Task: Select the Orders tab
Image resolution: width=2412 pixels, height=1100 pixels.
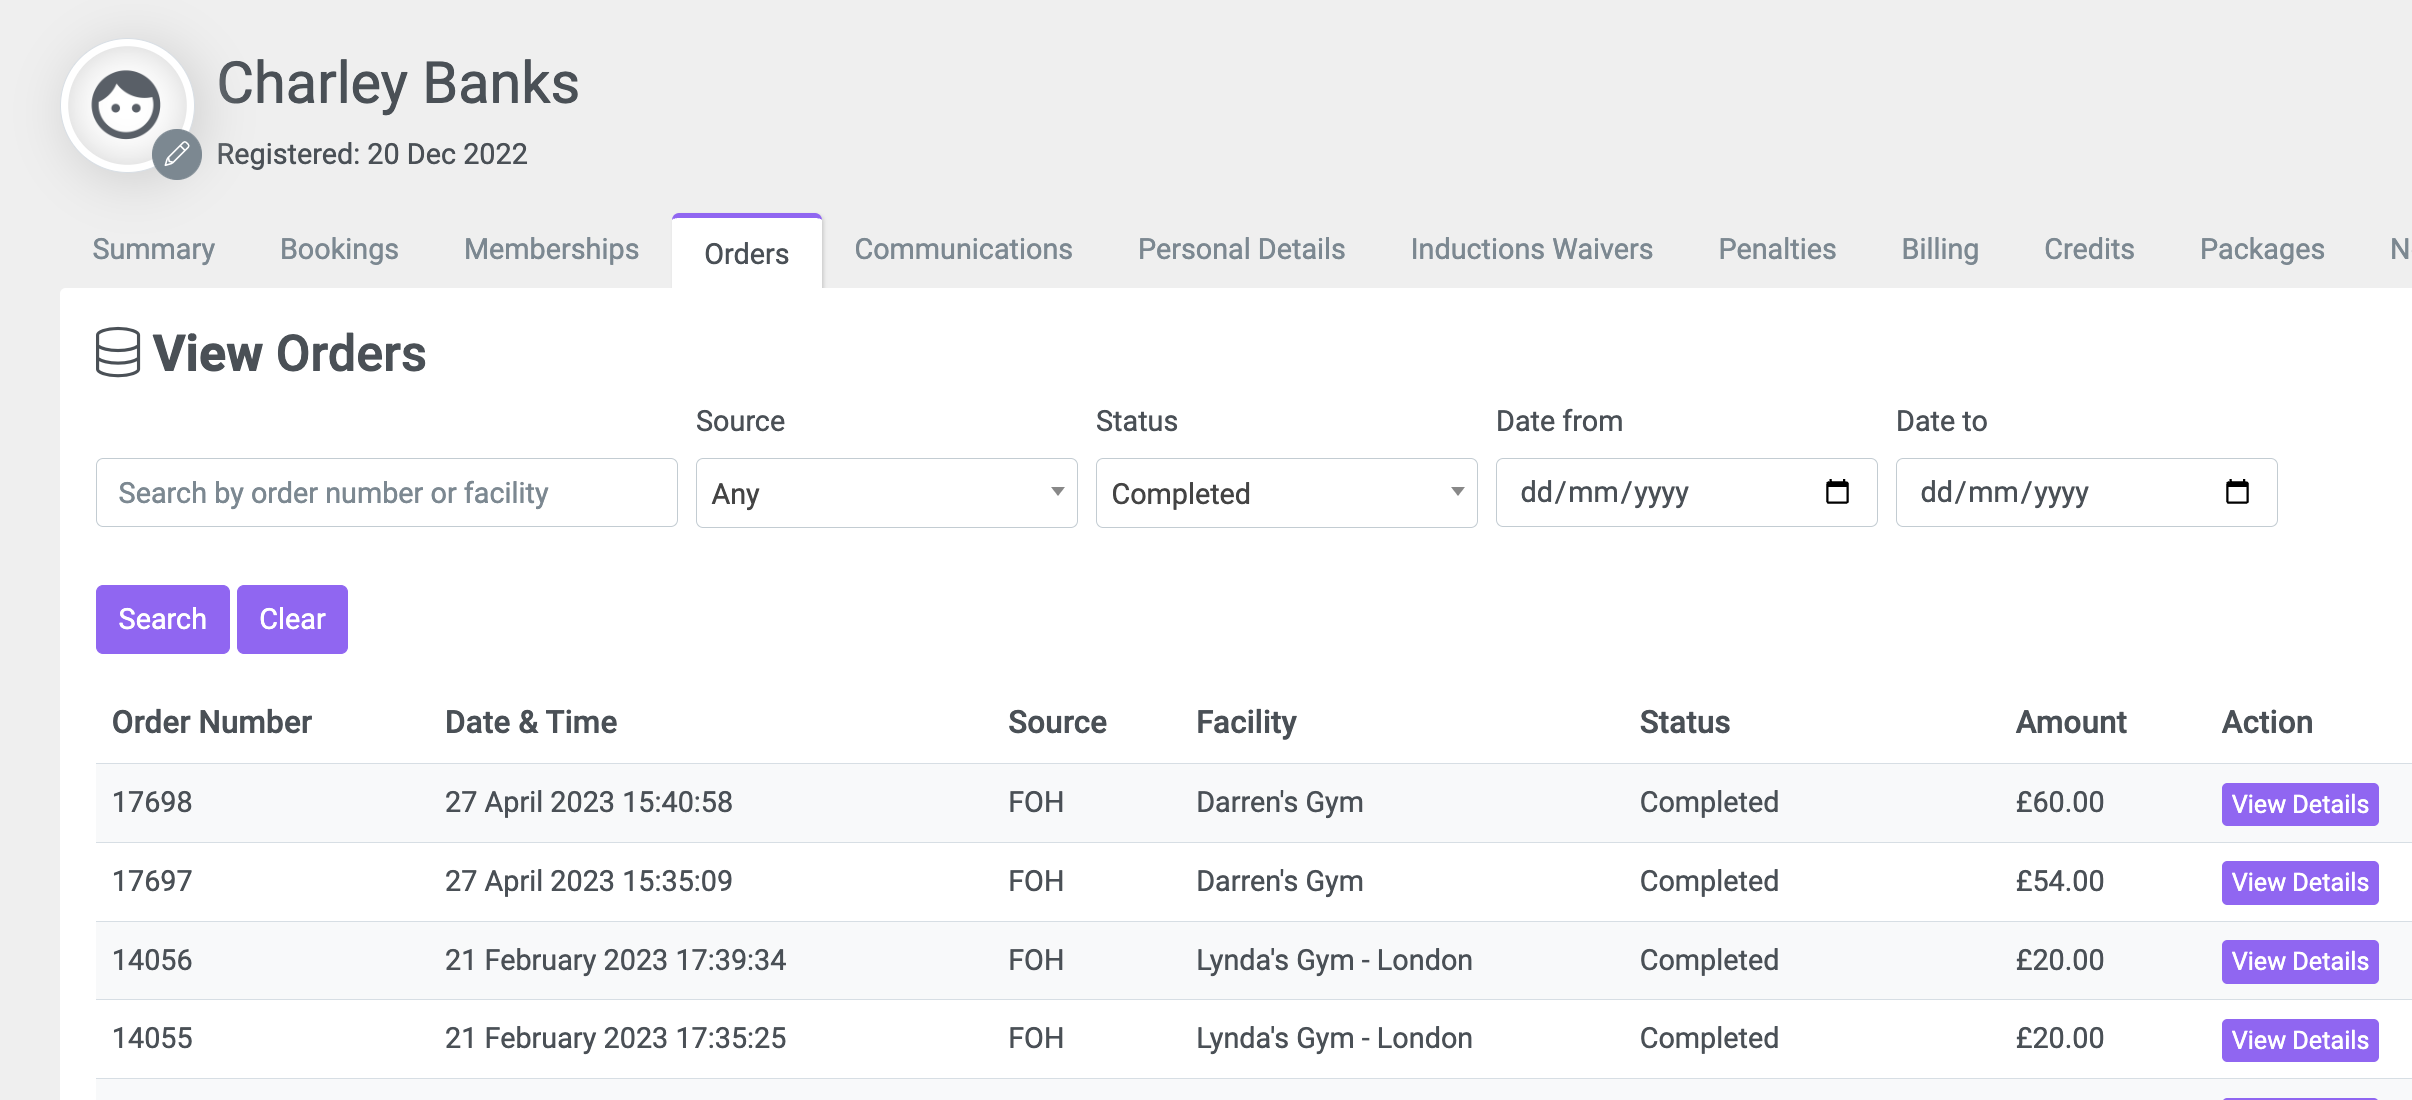Action: pyautogui.click(x=747, y=253)
